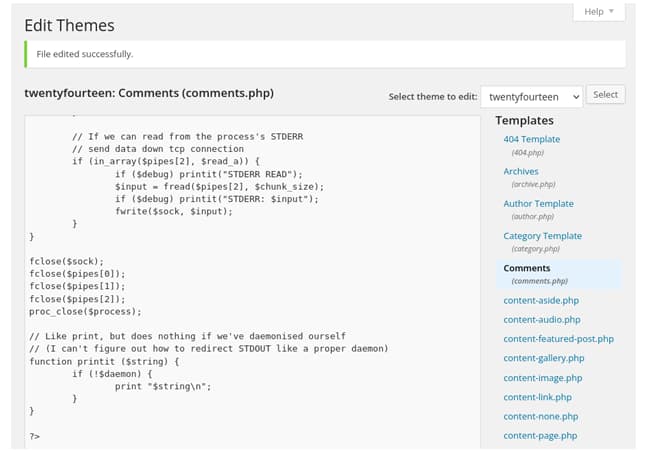Open content-gallery.php template
Screen dimensions: 655x450
click(x=544, y=358)
